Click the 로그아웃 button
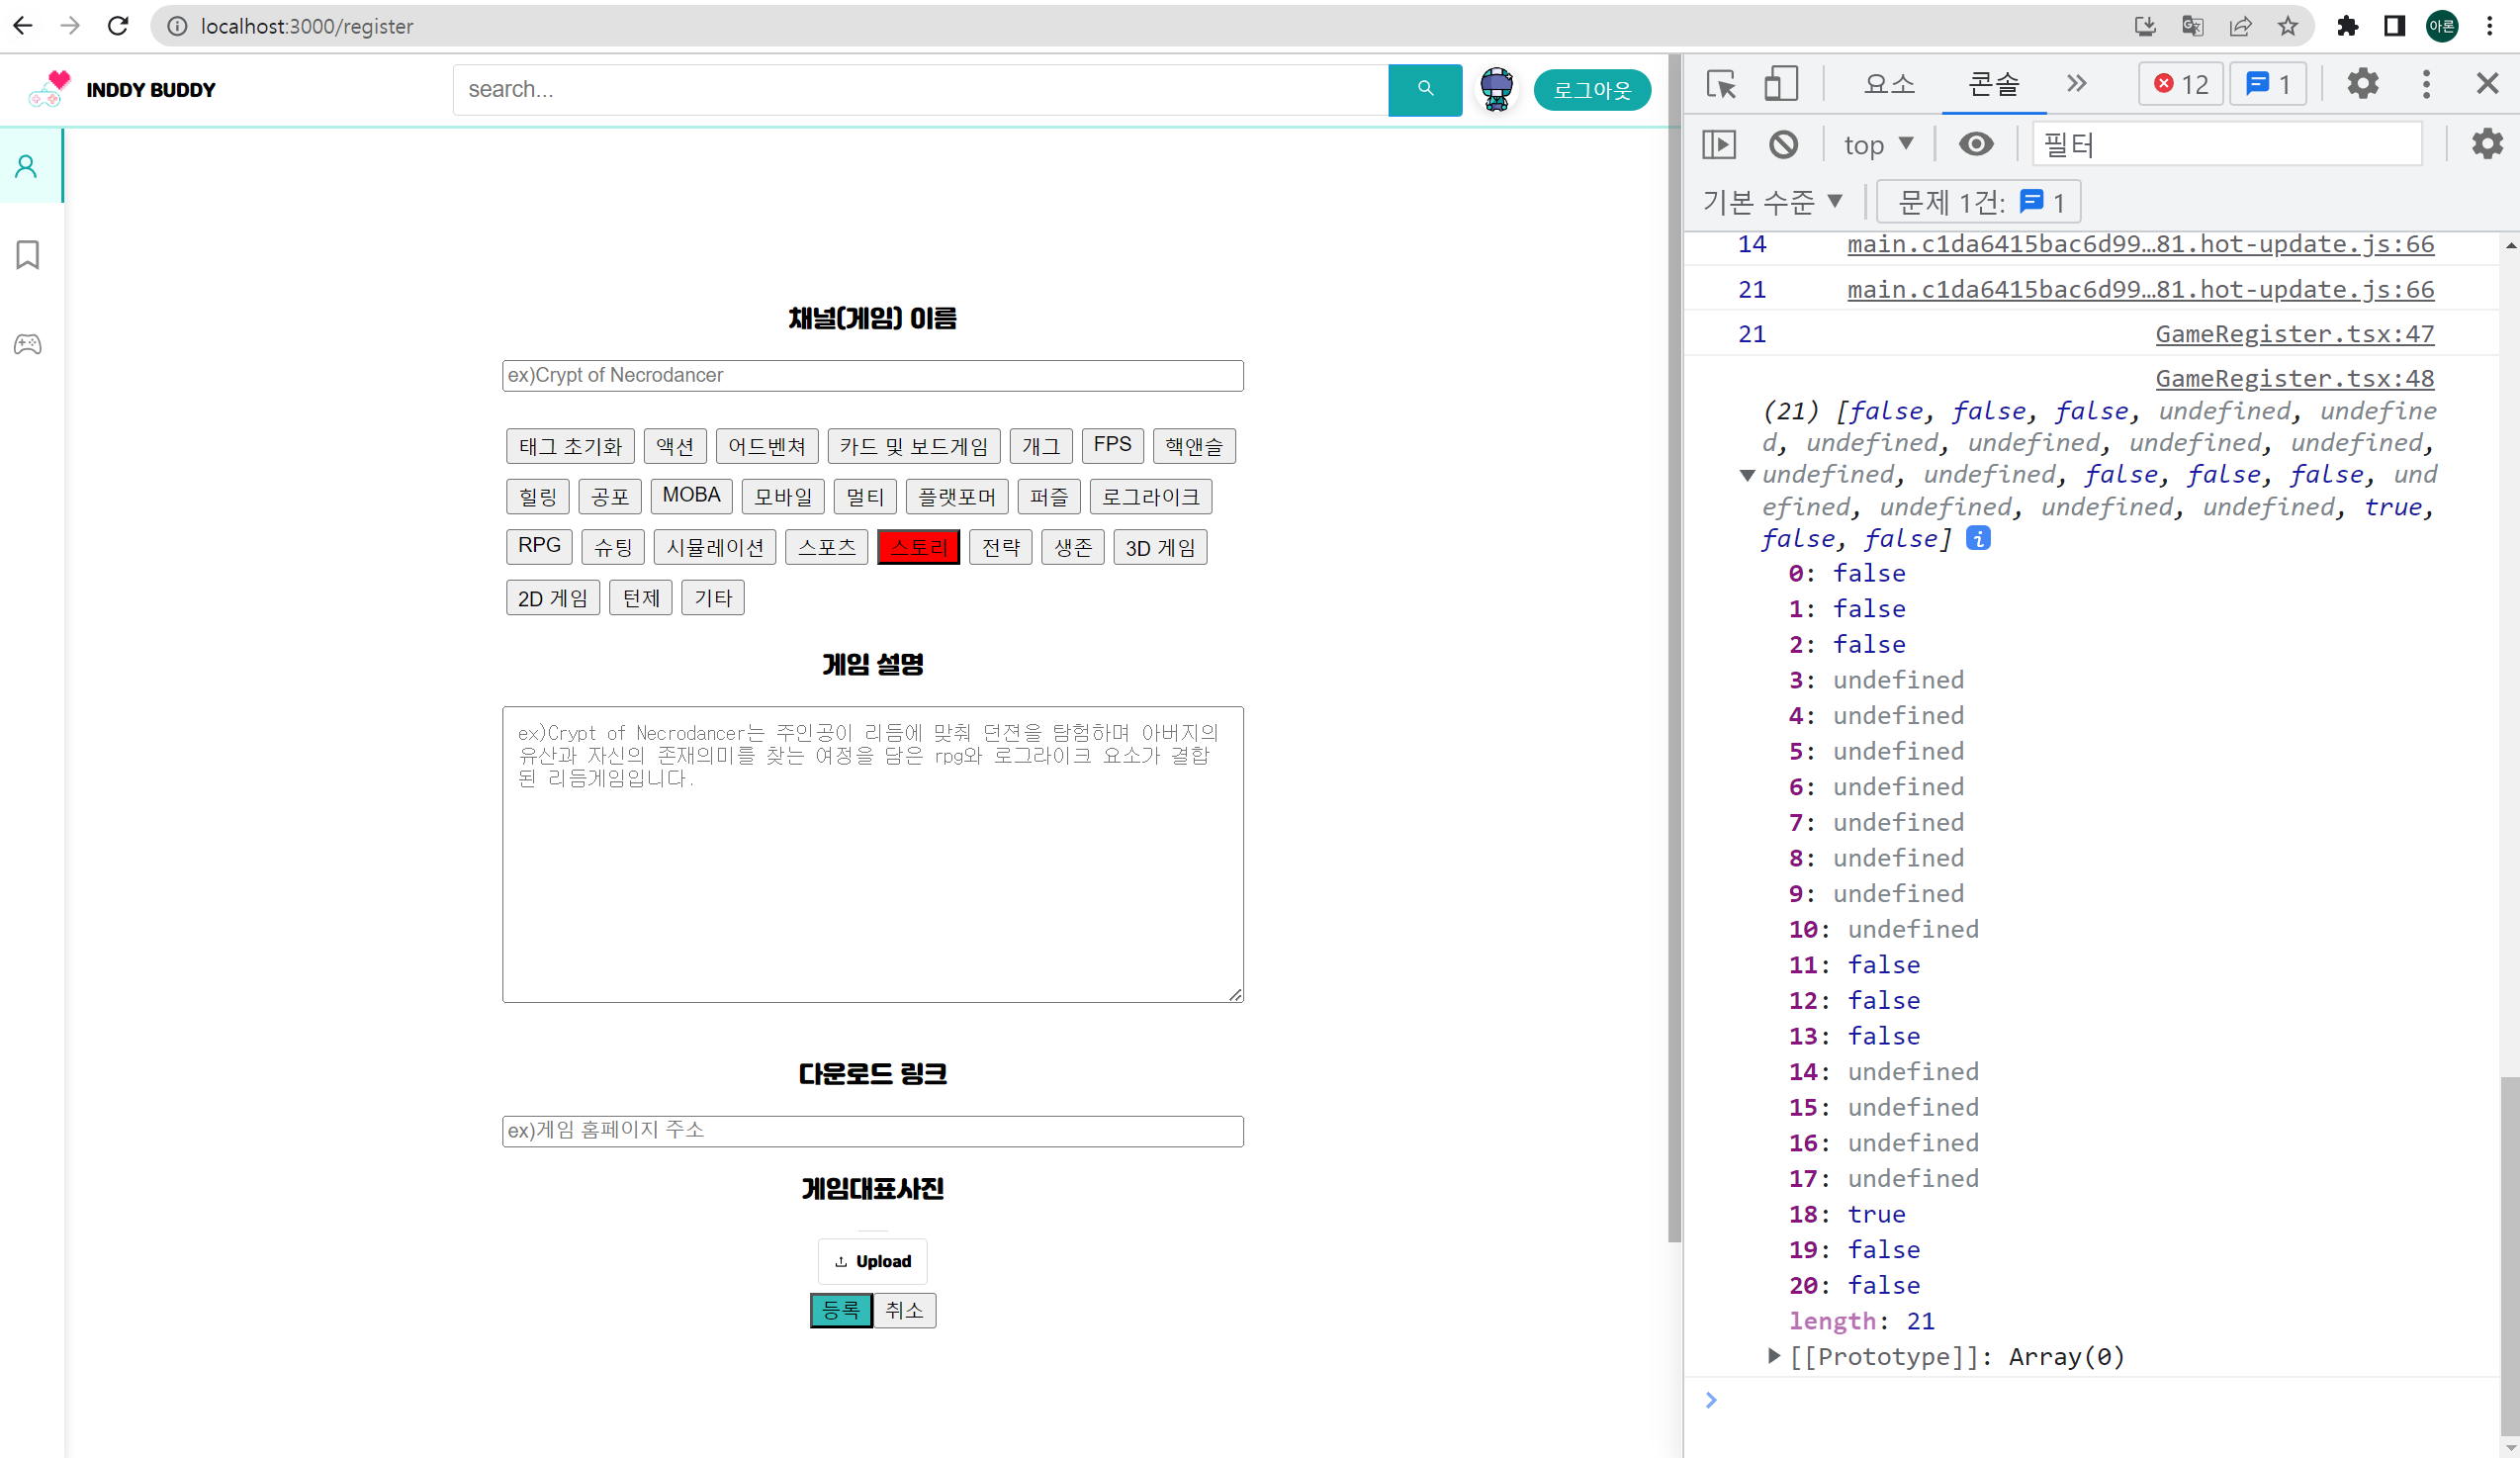The width and height of the screenshot is (2520, 1458). (x=1592, y=90)
